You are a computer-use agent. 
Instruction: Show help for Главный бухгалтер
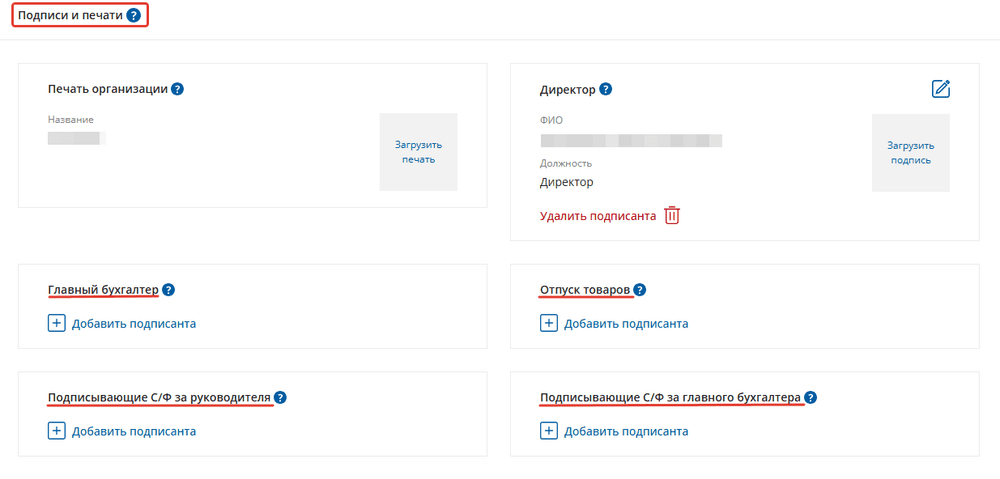[x=168, y=290]
